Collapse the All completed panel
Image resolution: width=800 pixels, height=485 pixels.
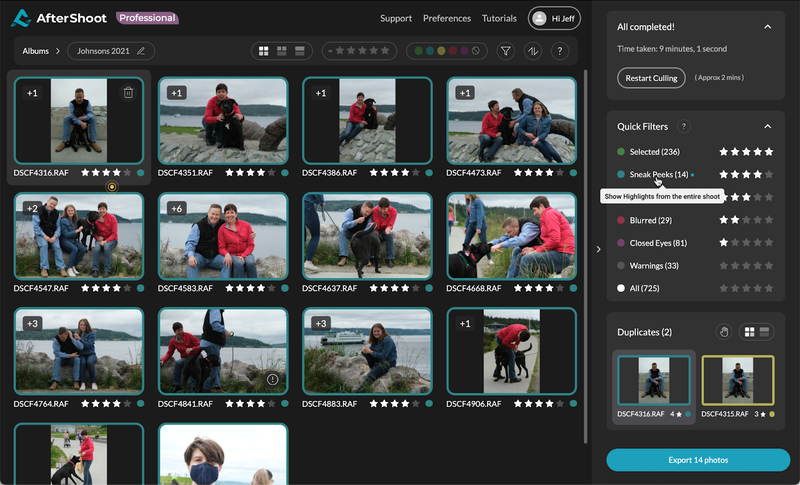(x=767, y=27)
